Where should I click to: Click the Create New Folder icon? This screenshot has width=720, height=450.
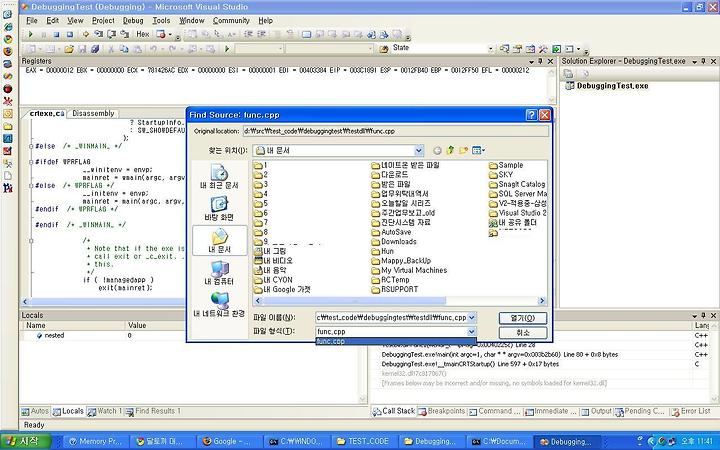(x=463, y=150)
